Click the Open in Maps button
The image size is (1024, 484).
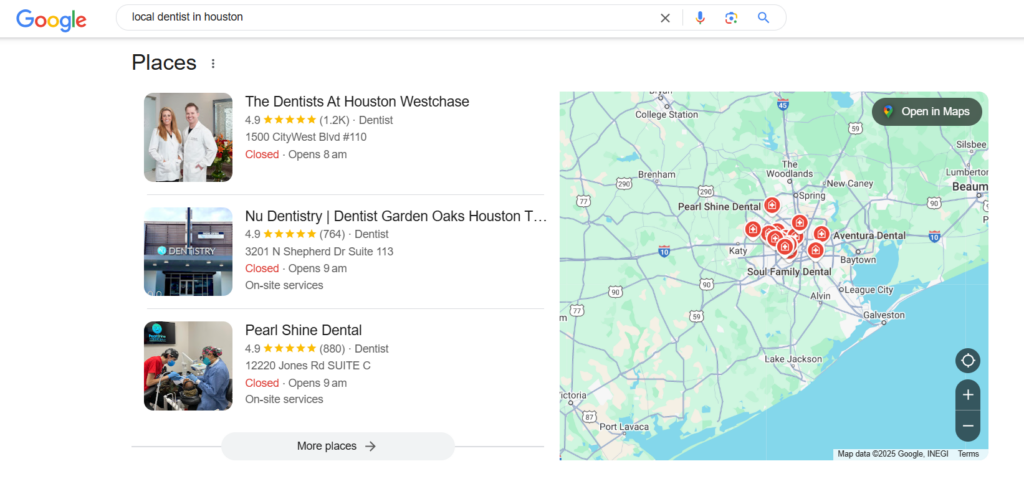927,112
